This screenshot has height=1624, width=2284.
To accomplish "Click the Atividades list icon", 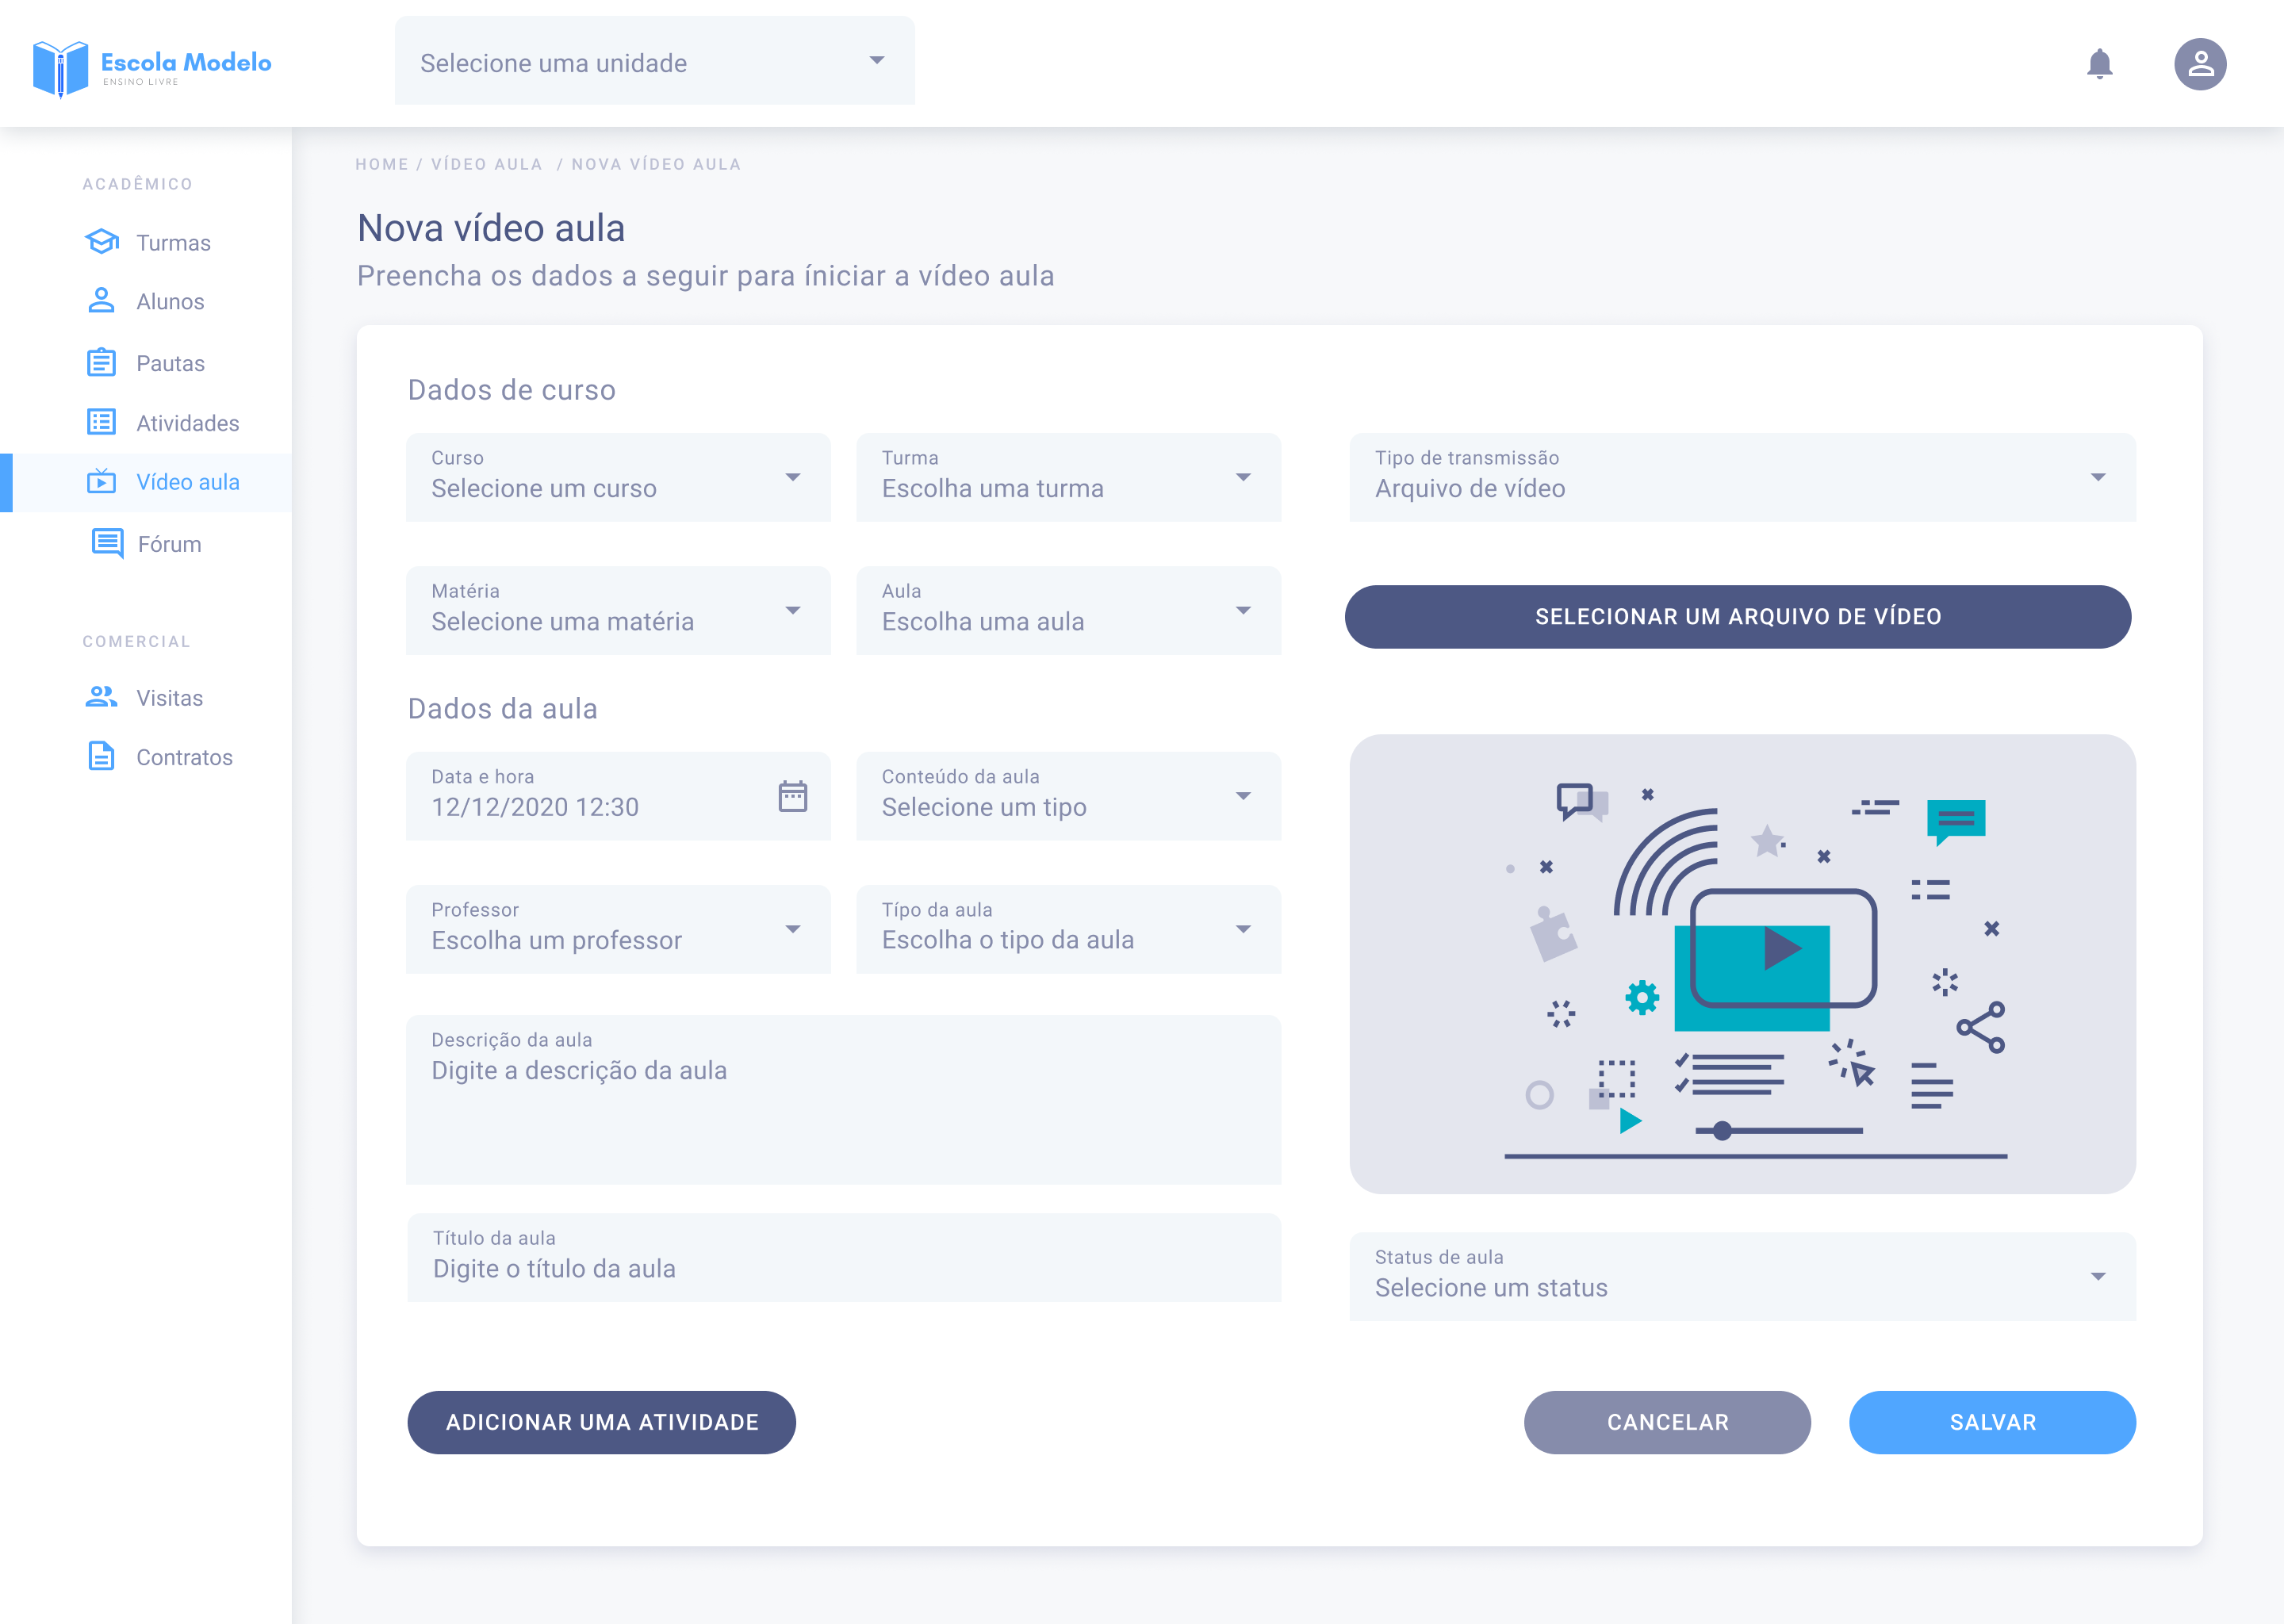I will (102, 423).
